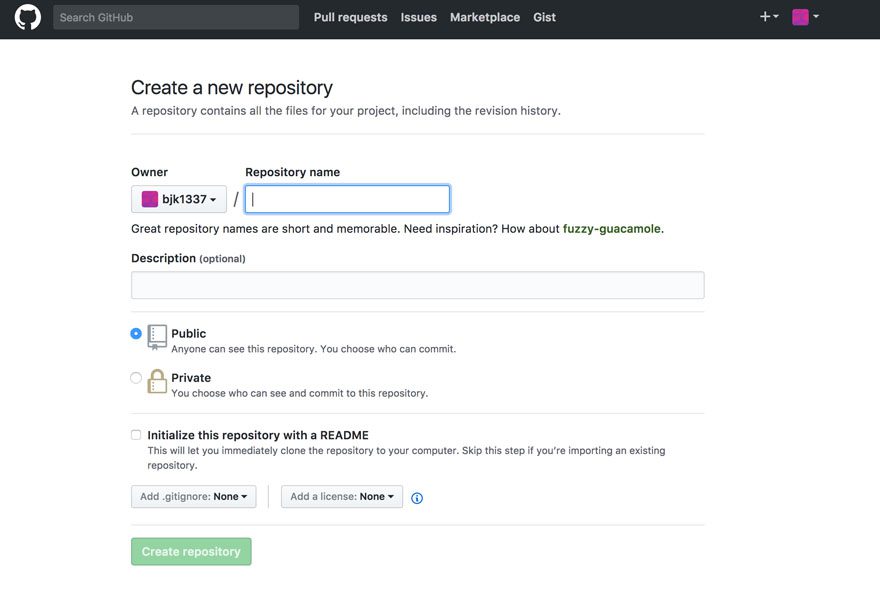Open the plus create-new menu
The width and height of the screenshot is (880, 595).
(768, 17)
